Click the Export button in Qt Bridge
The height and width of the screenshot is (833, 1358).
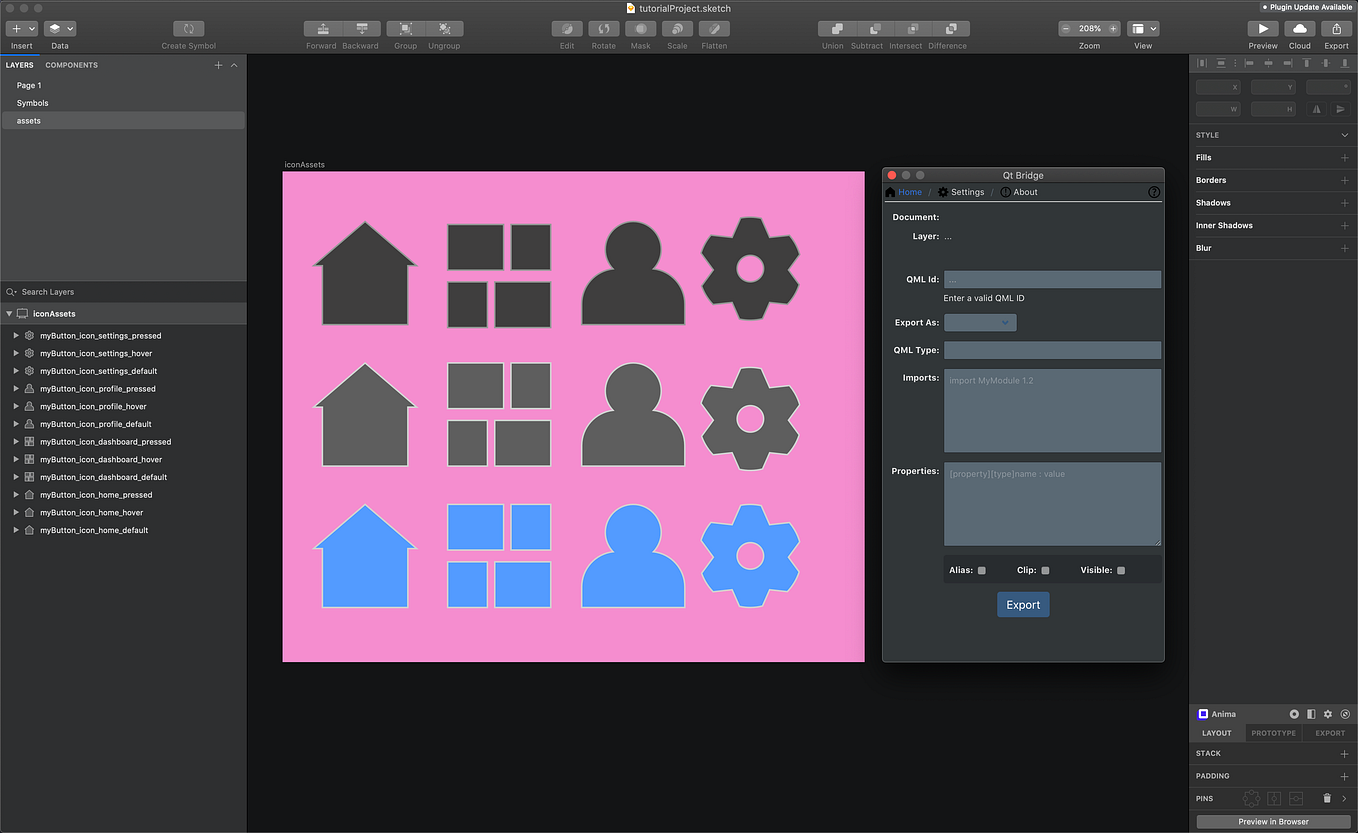pos(1022,604)
